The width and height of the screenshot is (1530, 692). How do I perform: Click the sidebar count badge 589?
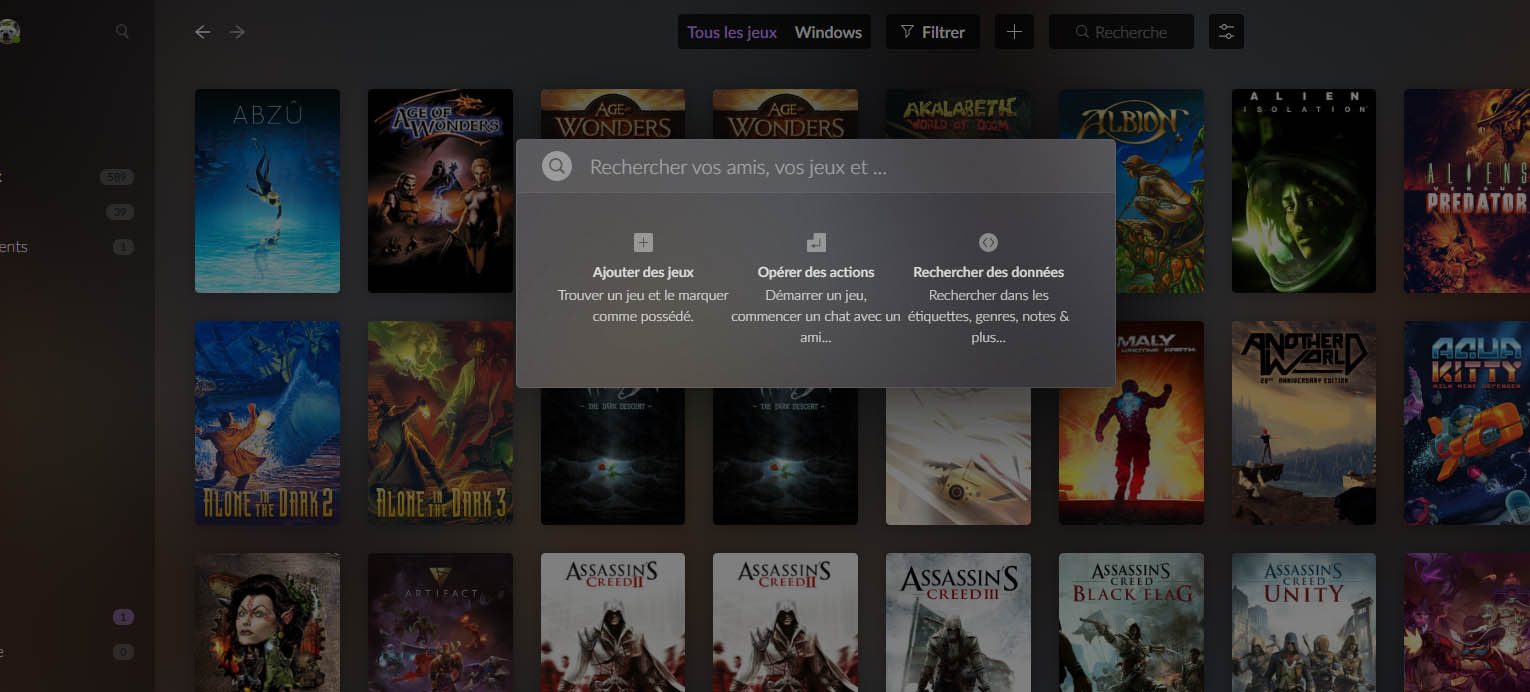(x=117, y=177)
